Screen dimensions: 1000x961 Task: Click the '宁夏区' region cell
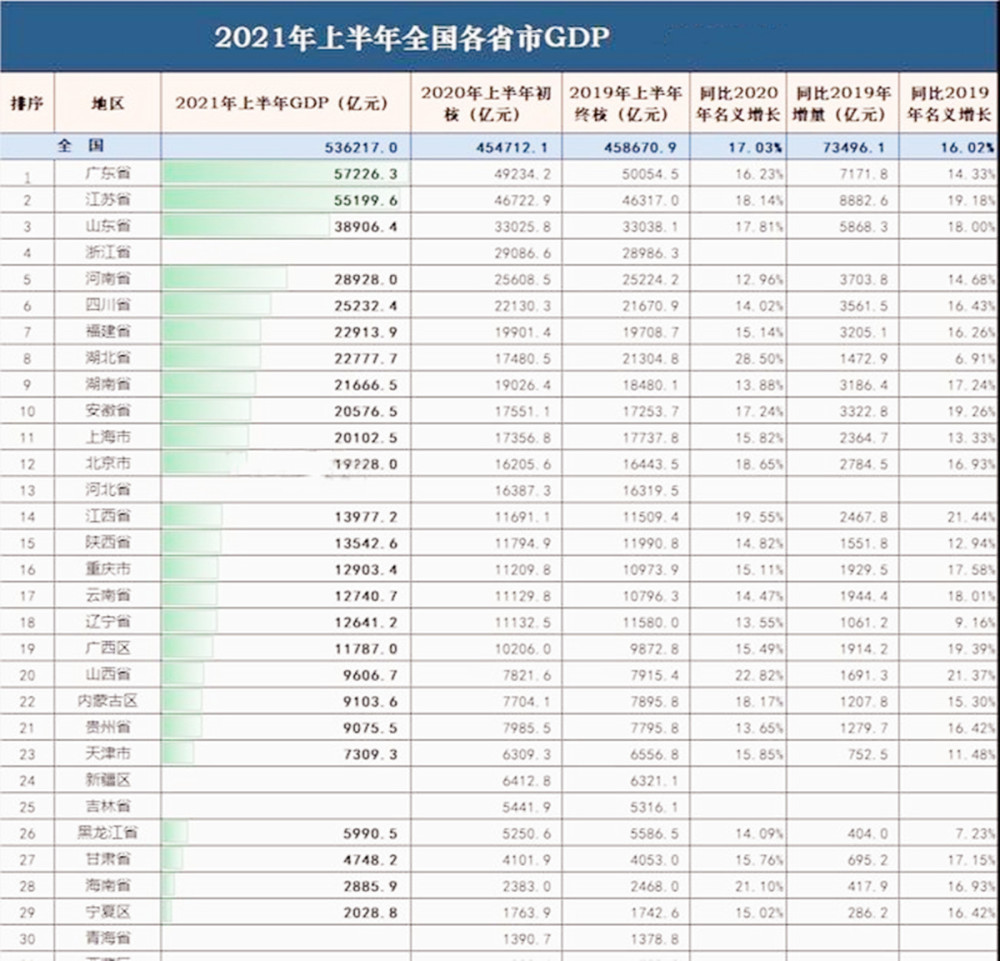(108, 911)
